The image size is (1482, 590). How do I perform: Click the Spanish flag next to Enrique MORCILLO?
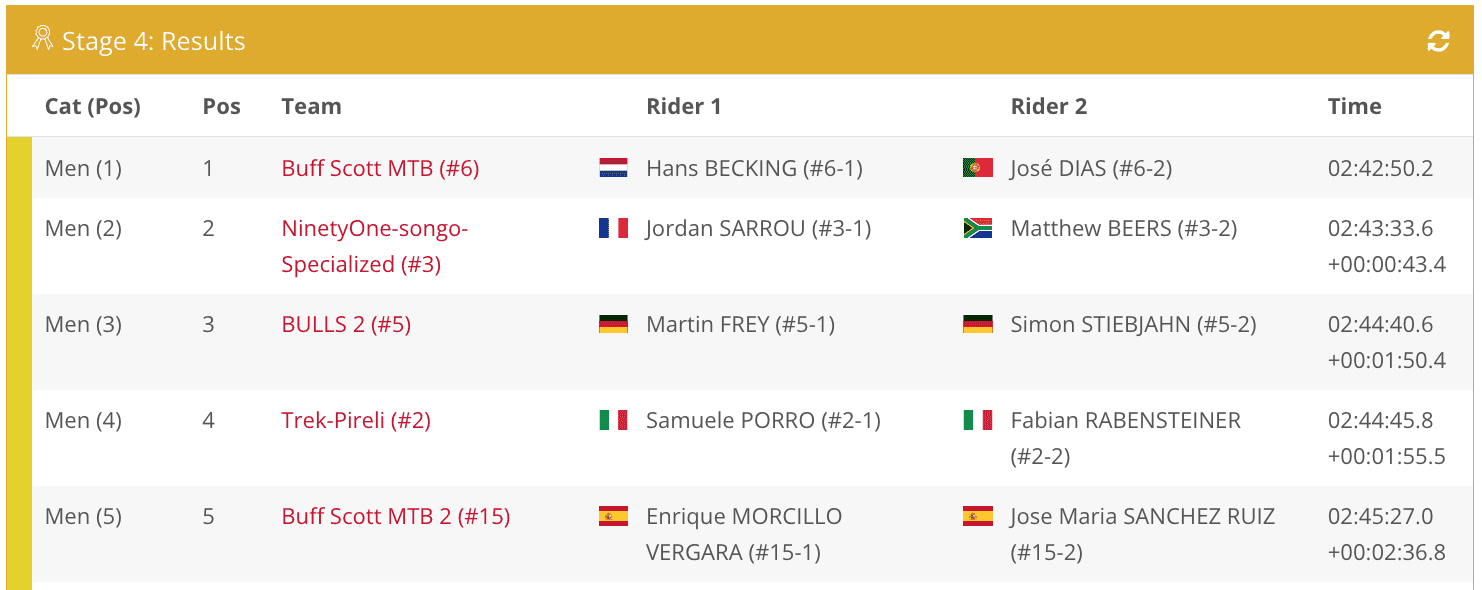click(x=613, y=516)
